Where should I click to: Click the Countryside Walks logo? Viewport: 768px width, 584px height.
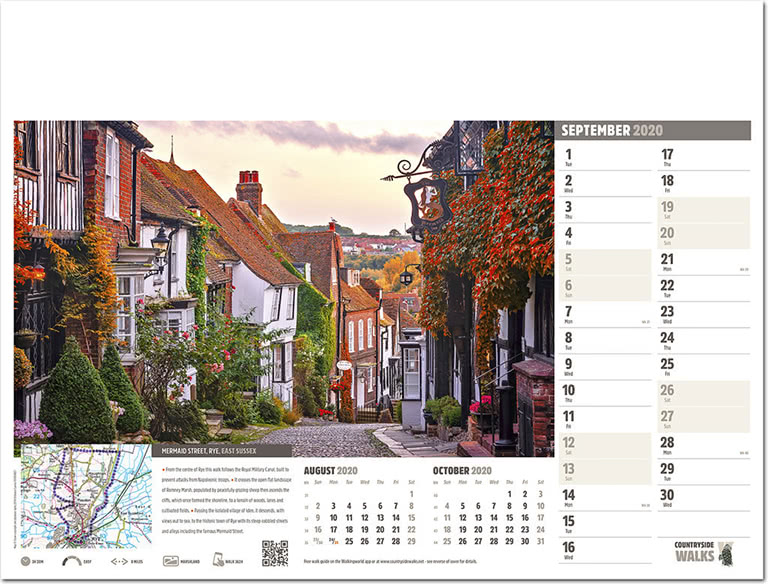click(x=703, y=553)
